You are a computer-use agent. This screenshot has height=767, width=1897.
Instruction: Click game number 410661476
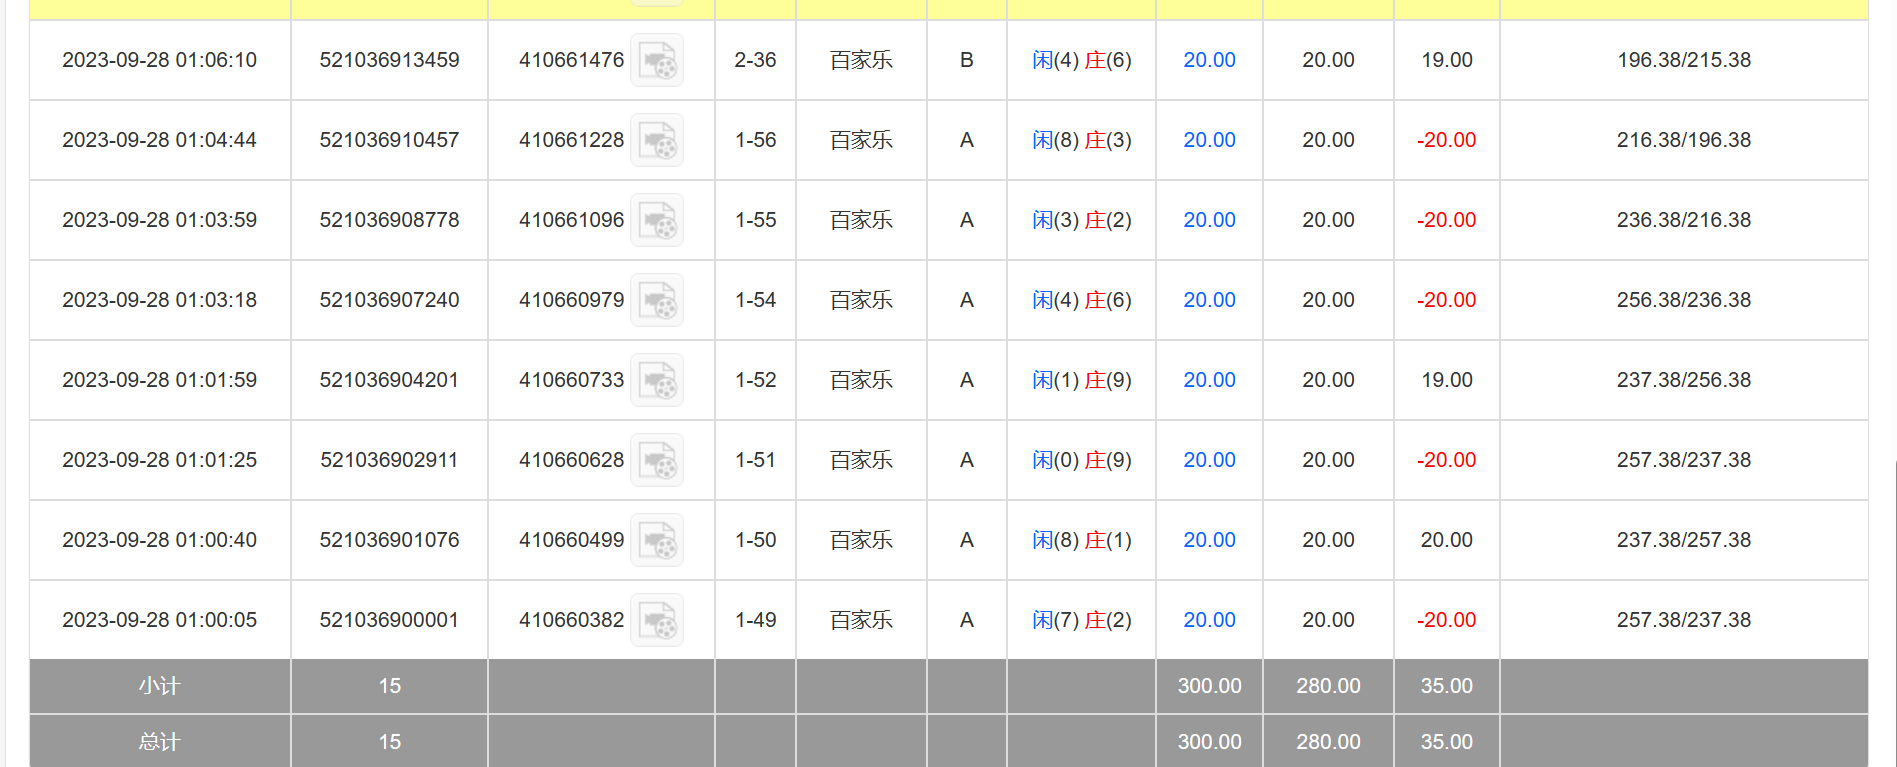[571, 60]
